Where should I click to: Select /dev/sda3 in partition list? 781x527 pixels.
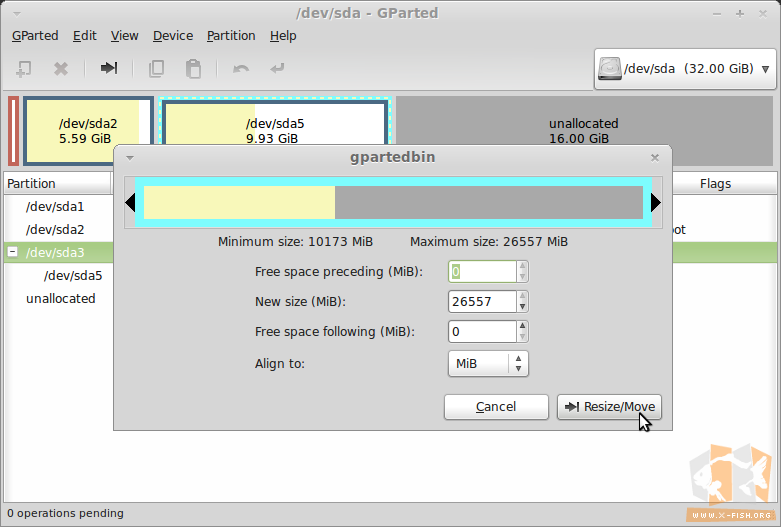[55, 252]
